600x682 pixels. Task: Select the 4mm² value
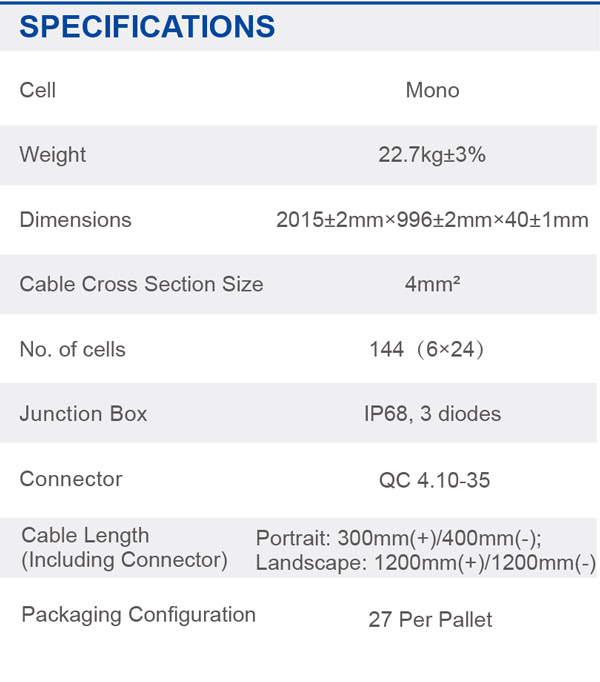click(432, 285)
